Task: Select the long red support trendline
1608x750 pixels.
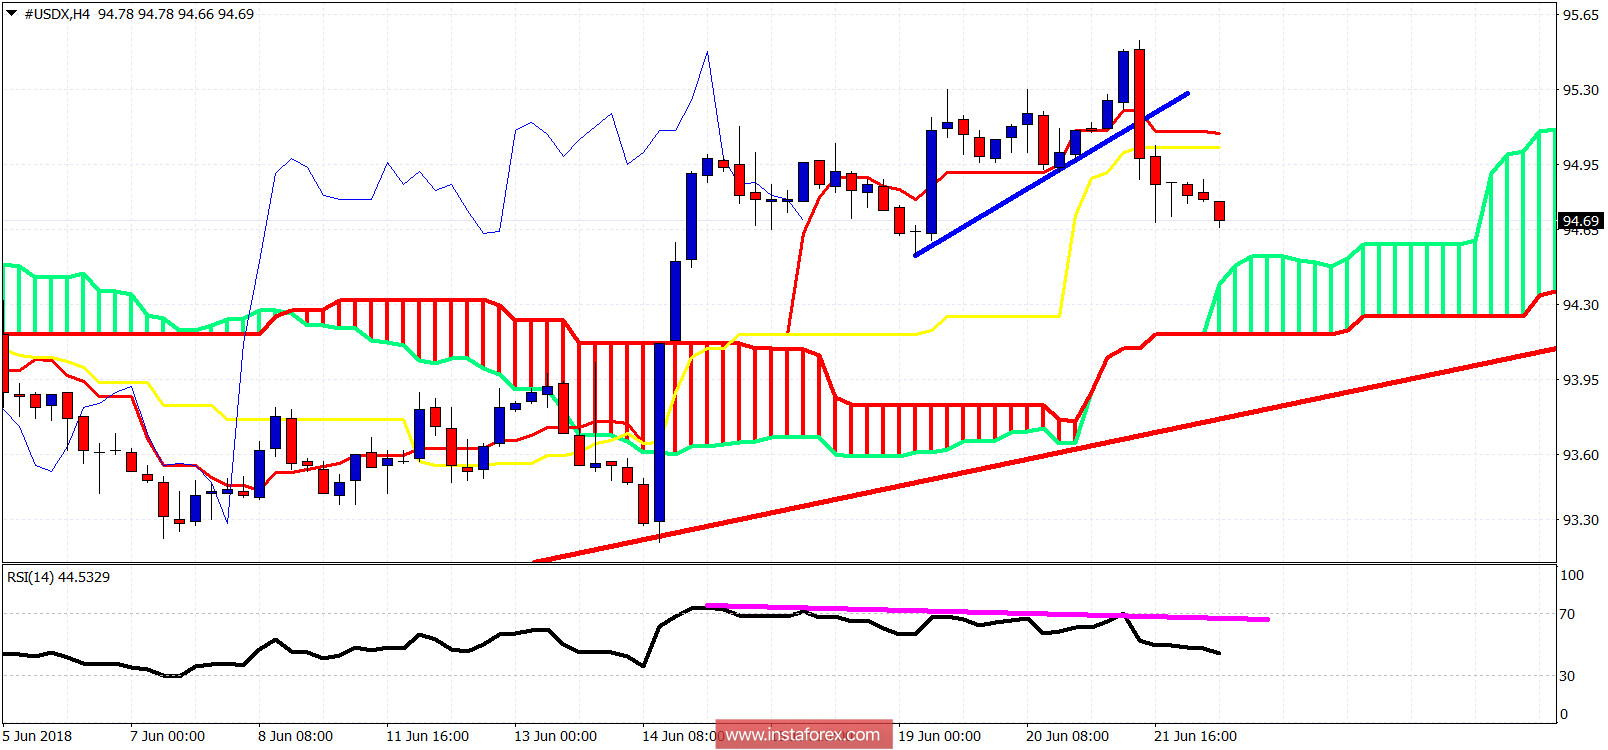Action: point(1045,455)
